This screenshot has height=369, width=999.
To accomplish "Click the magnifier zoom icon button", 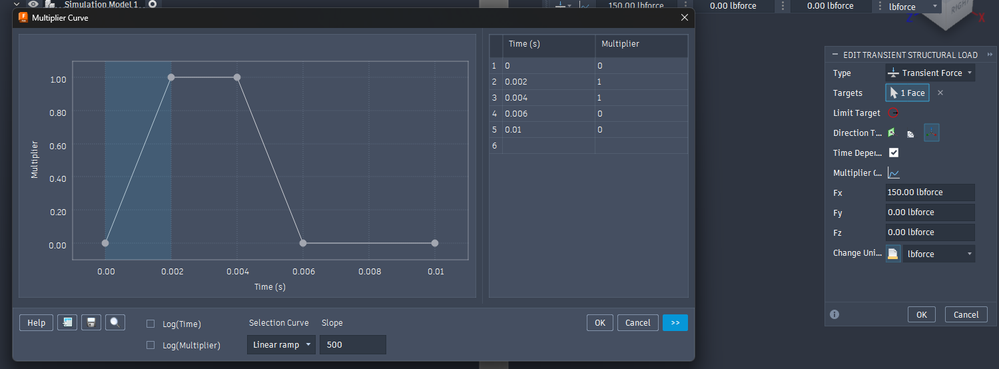I will tap(115, 322).
